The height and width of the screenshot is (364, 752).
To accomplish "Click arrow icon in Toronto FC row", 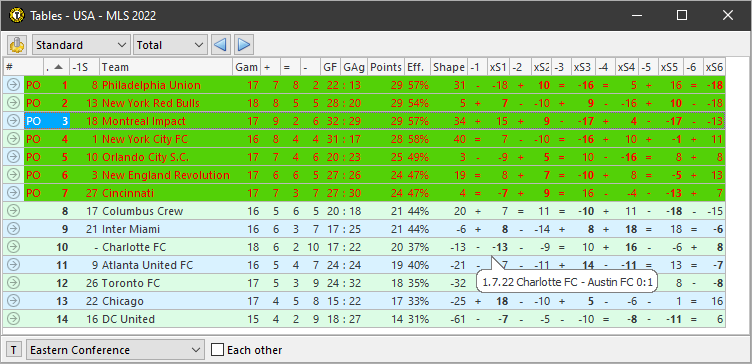I will [x=13, y=283].
